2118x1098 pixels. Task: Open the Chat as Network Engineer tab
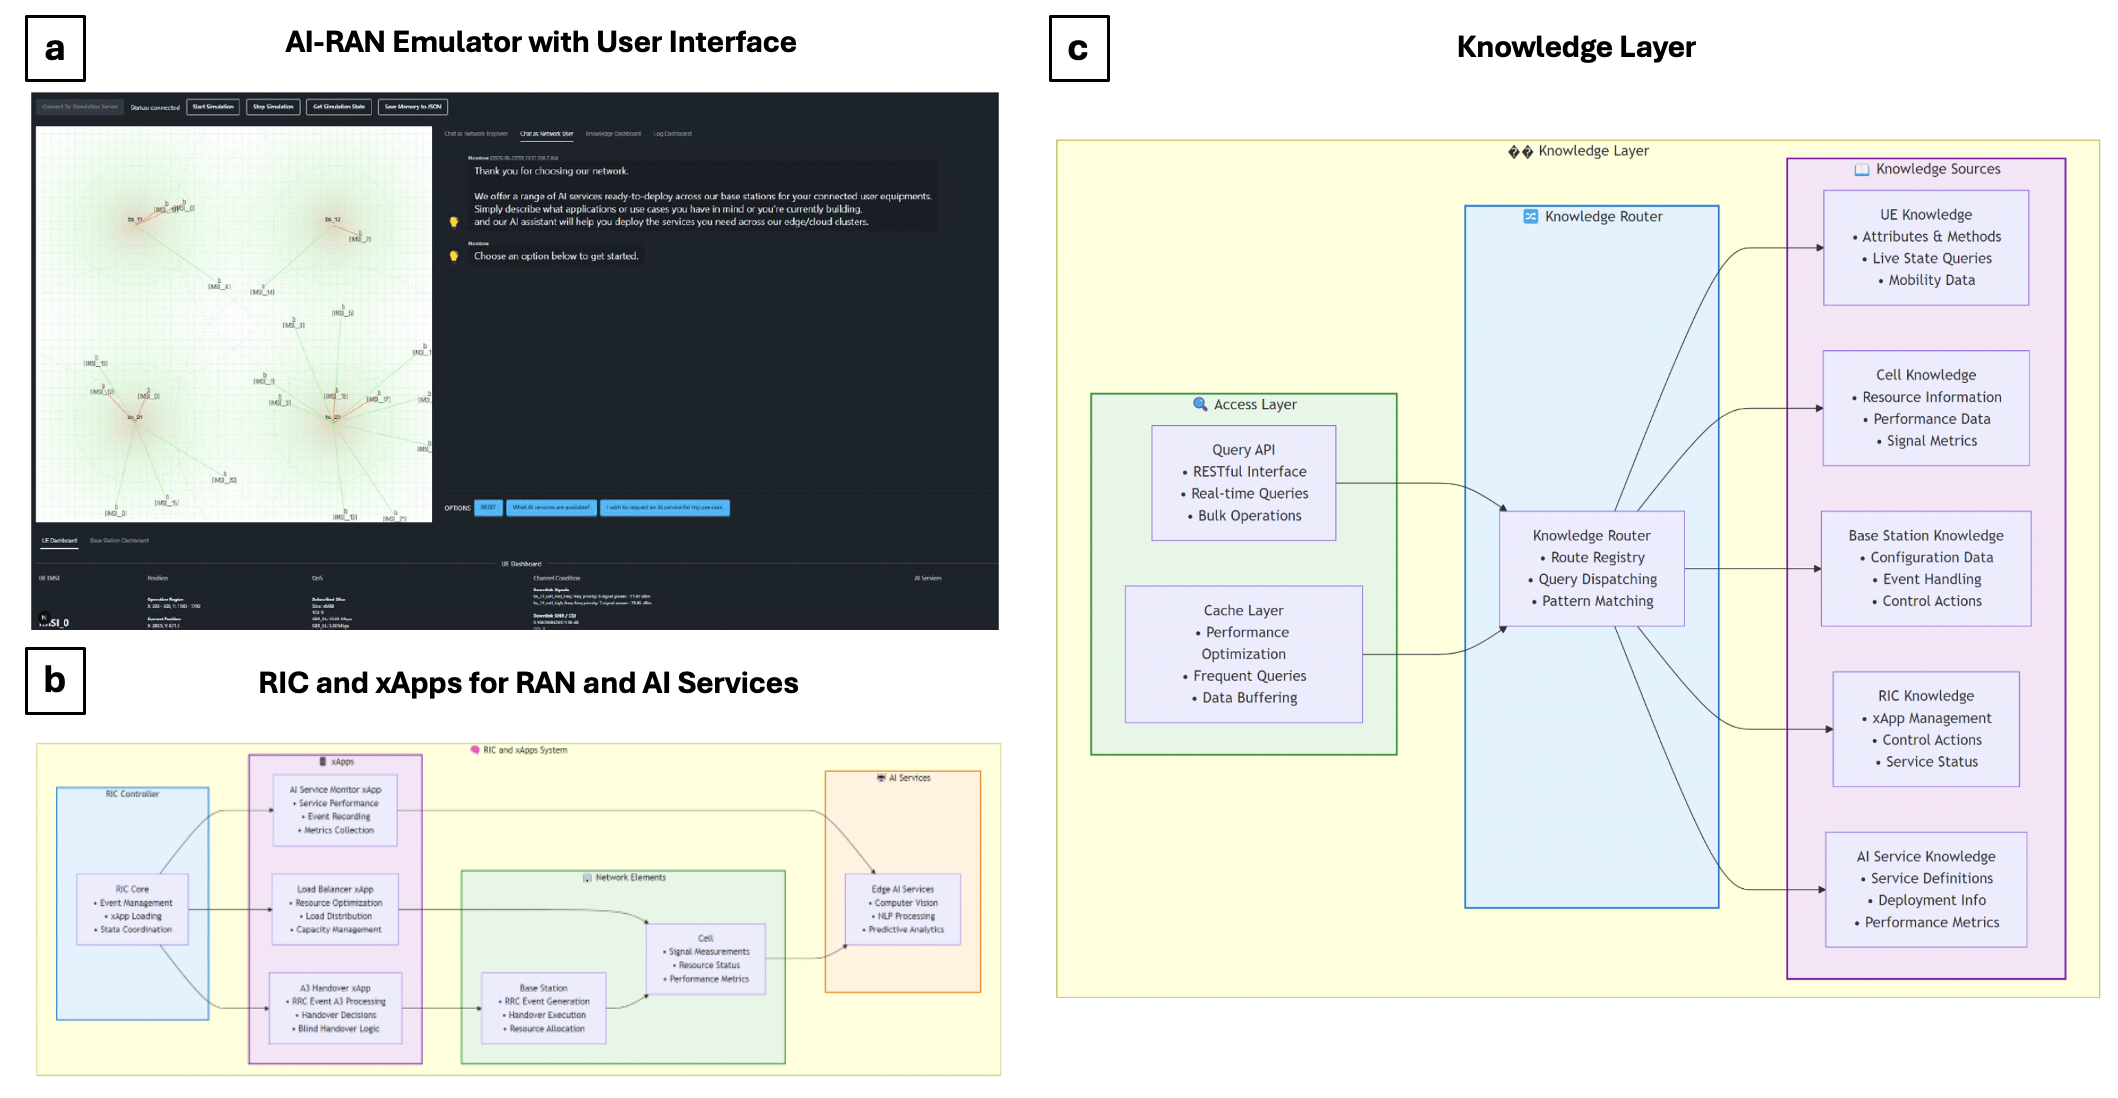[476, 134]
